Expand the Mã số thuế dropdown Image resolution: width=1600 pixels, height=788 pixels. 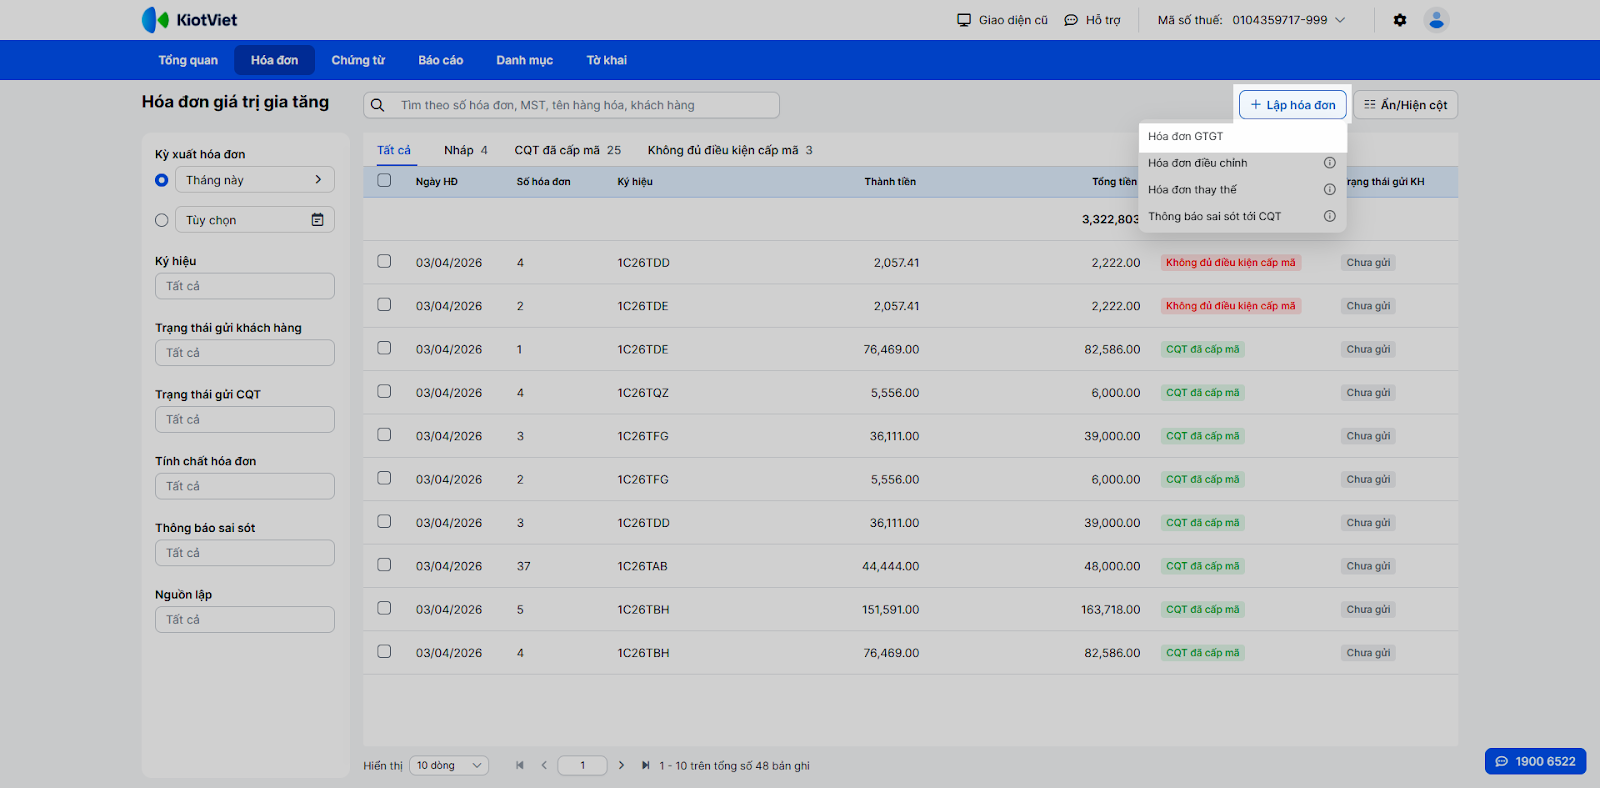(1340, 20)
